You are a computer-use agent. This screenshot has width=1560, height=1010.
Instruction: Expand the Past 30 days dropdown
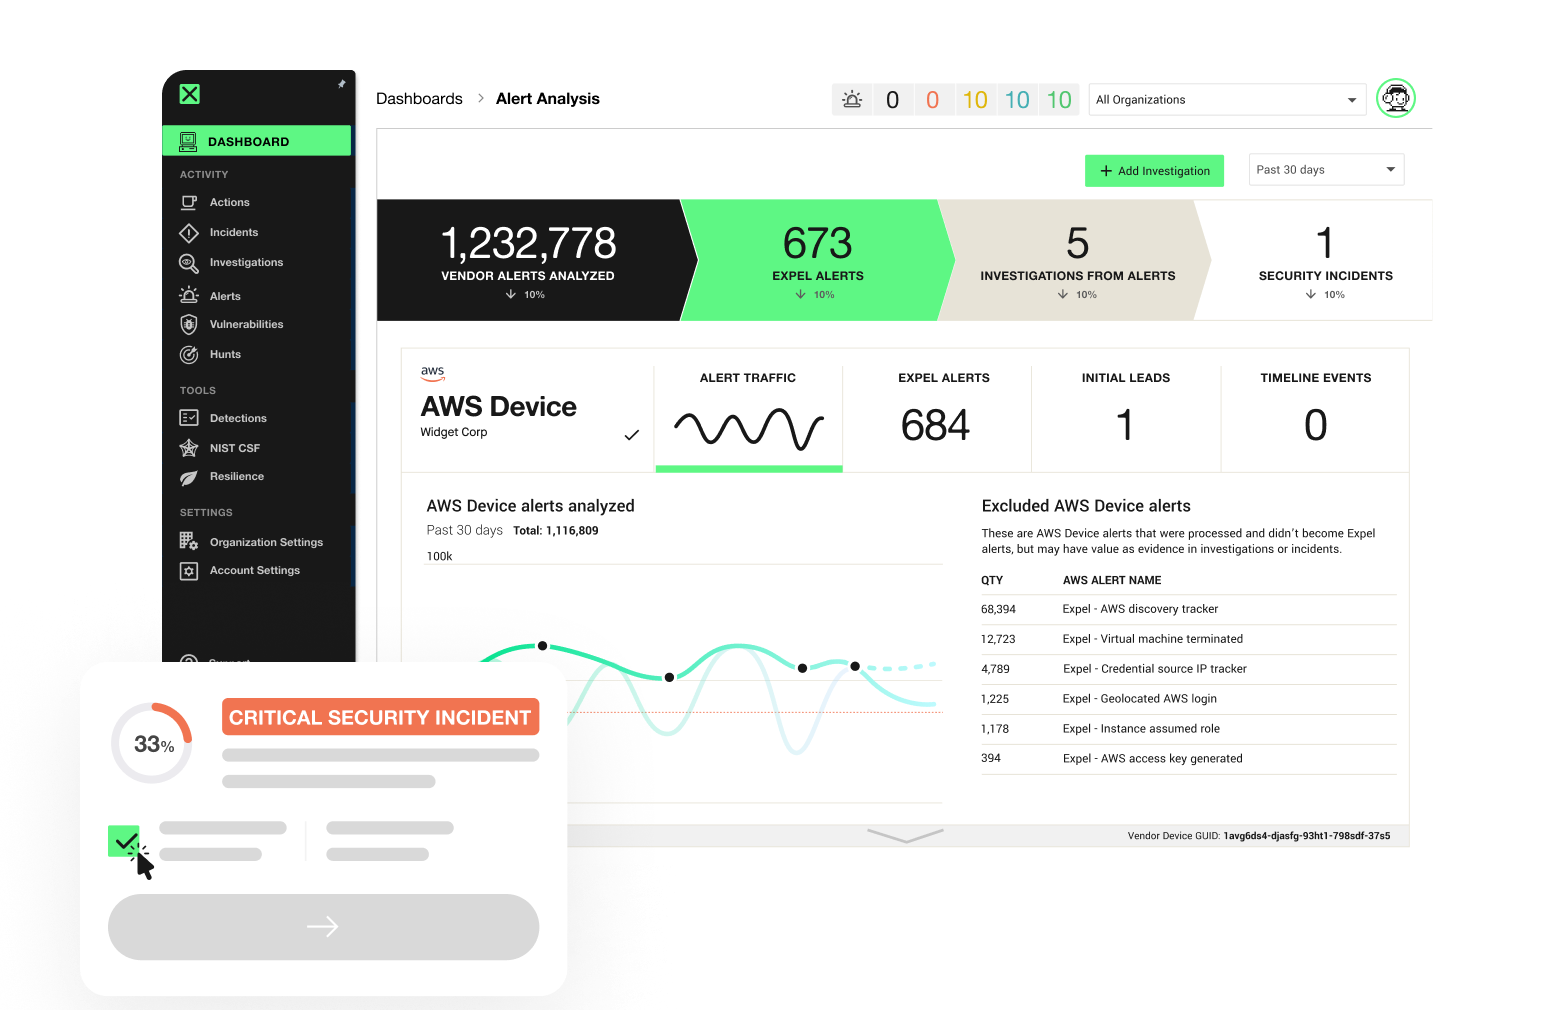pyautogui.click(x=1326, y=170)
